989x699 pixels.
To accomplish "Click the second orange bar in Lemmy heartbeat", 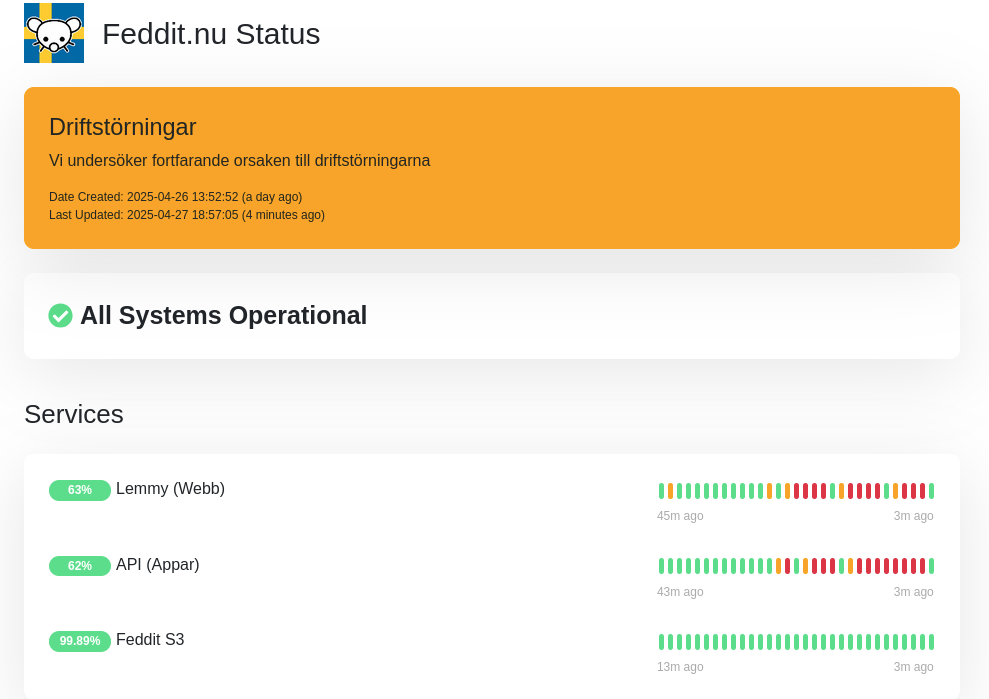I will (770, 491).
